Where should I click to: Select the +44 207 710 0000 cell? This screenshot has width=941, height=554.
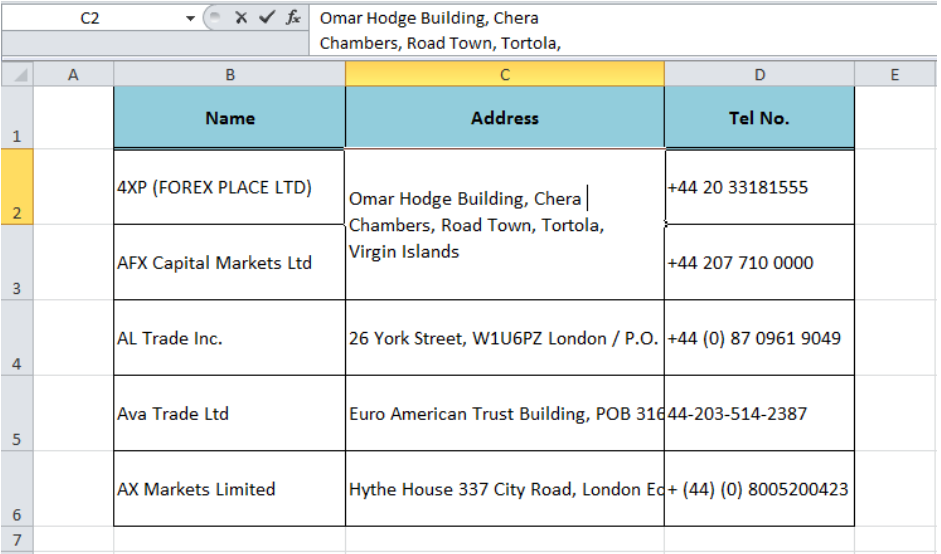coord(759,262)
